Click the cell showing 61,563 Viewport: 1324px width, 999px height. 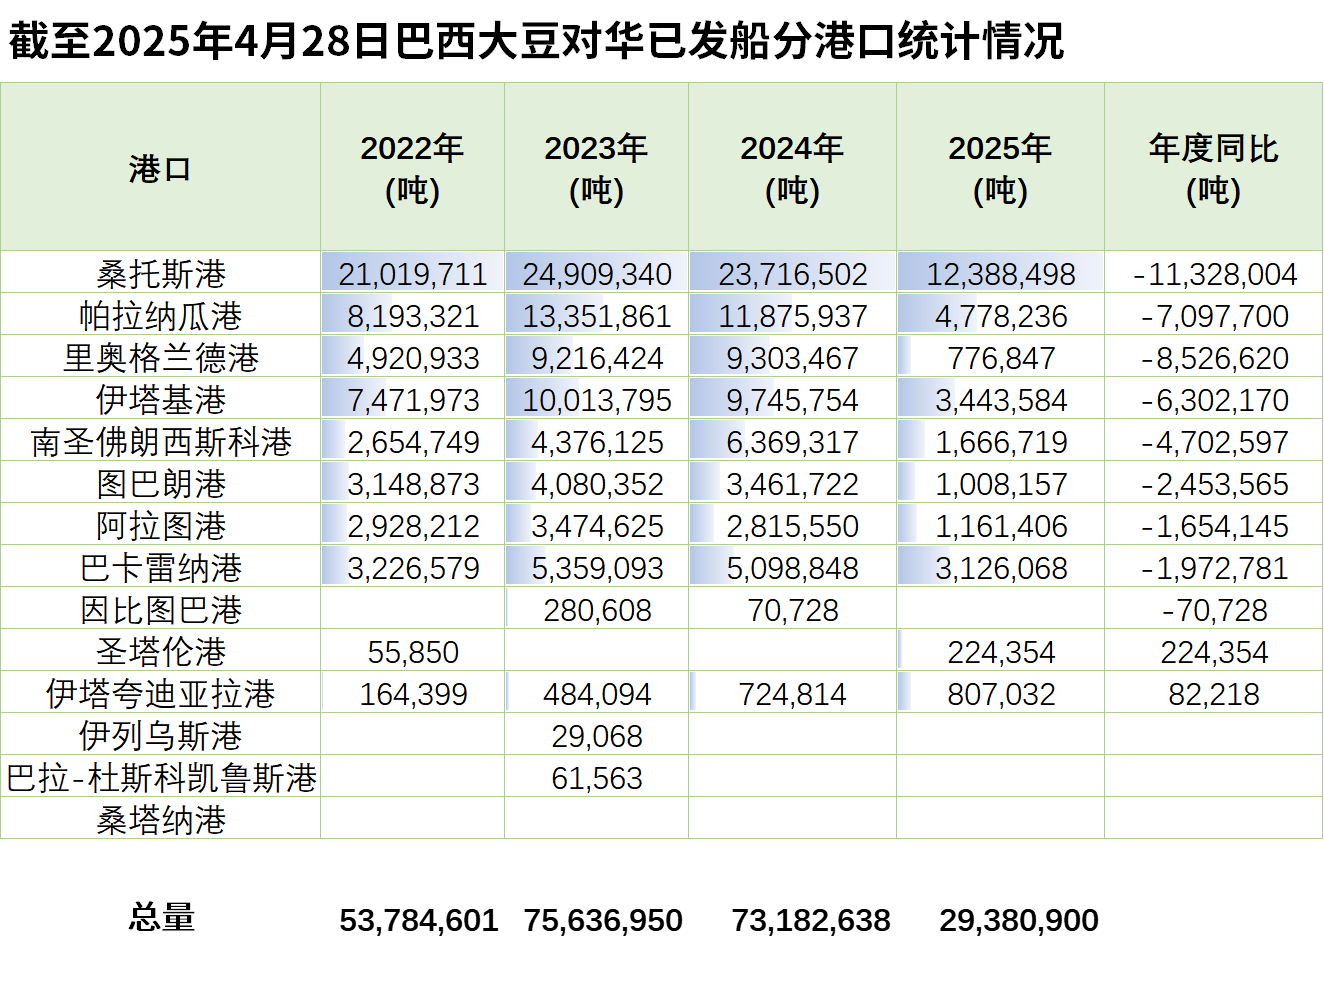597,777
